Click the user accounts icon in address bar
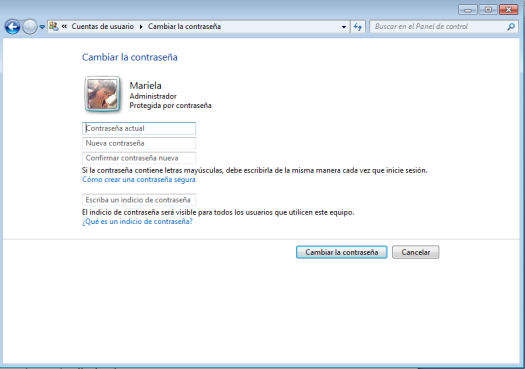 tap(54, 26)
